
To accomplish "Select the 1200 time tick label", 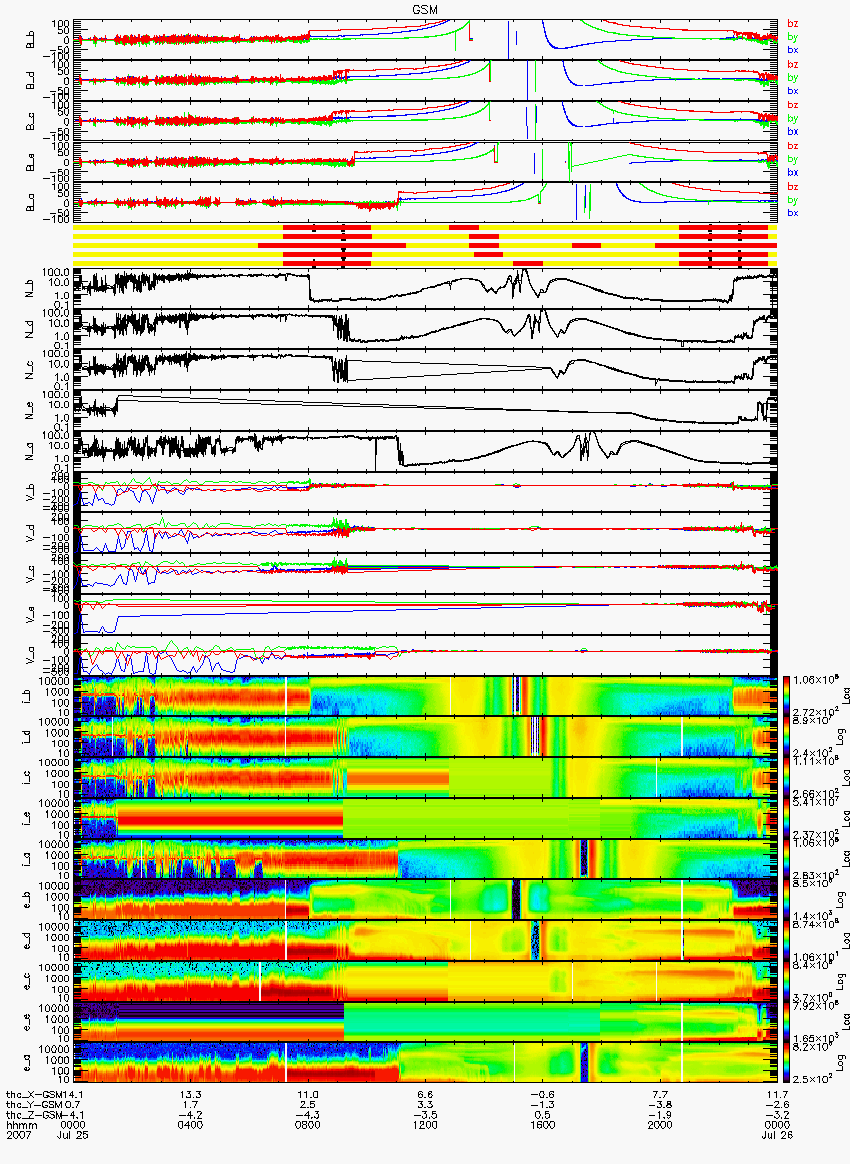I will click(x=425, y=1125).
